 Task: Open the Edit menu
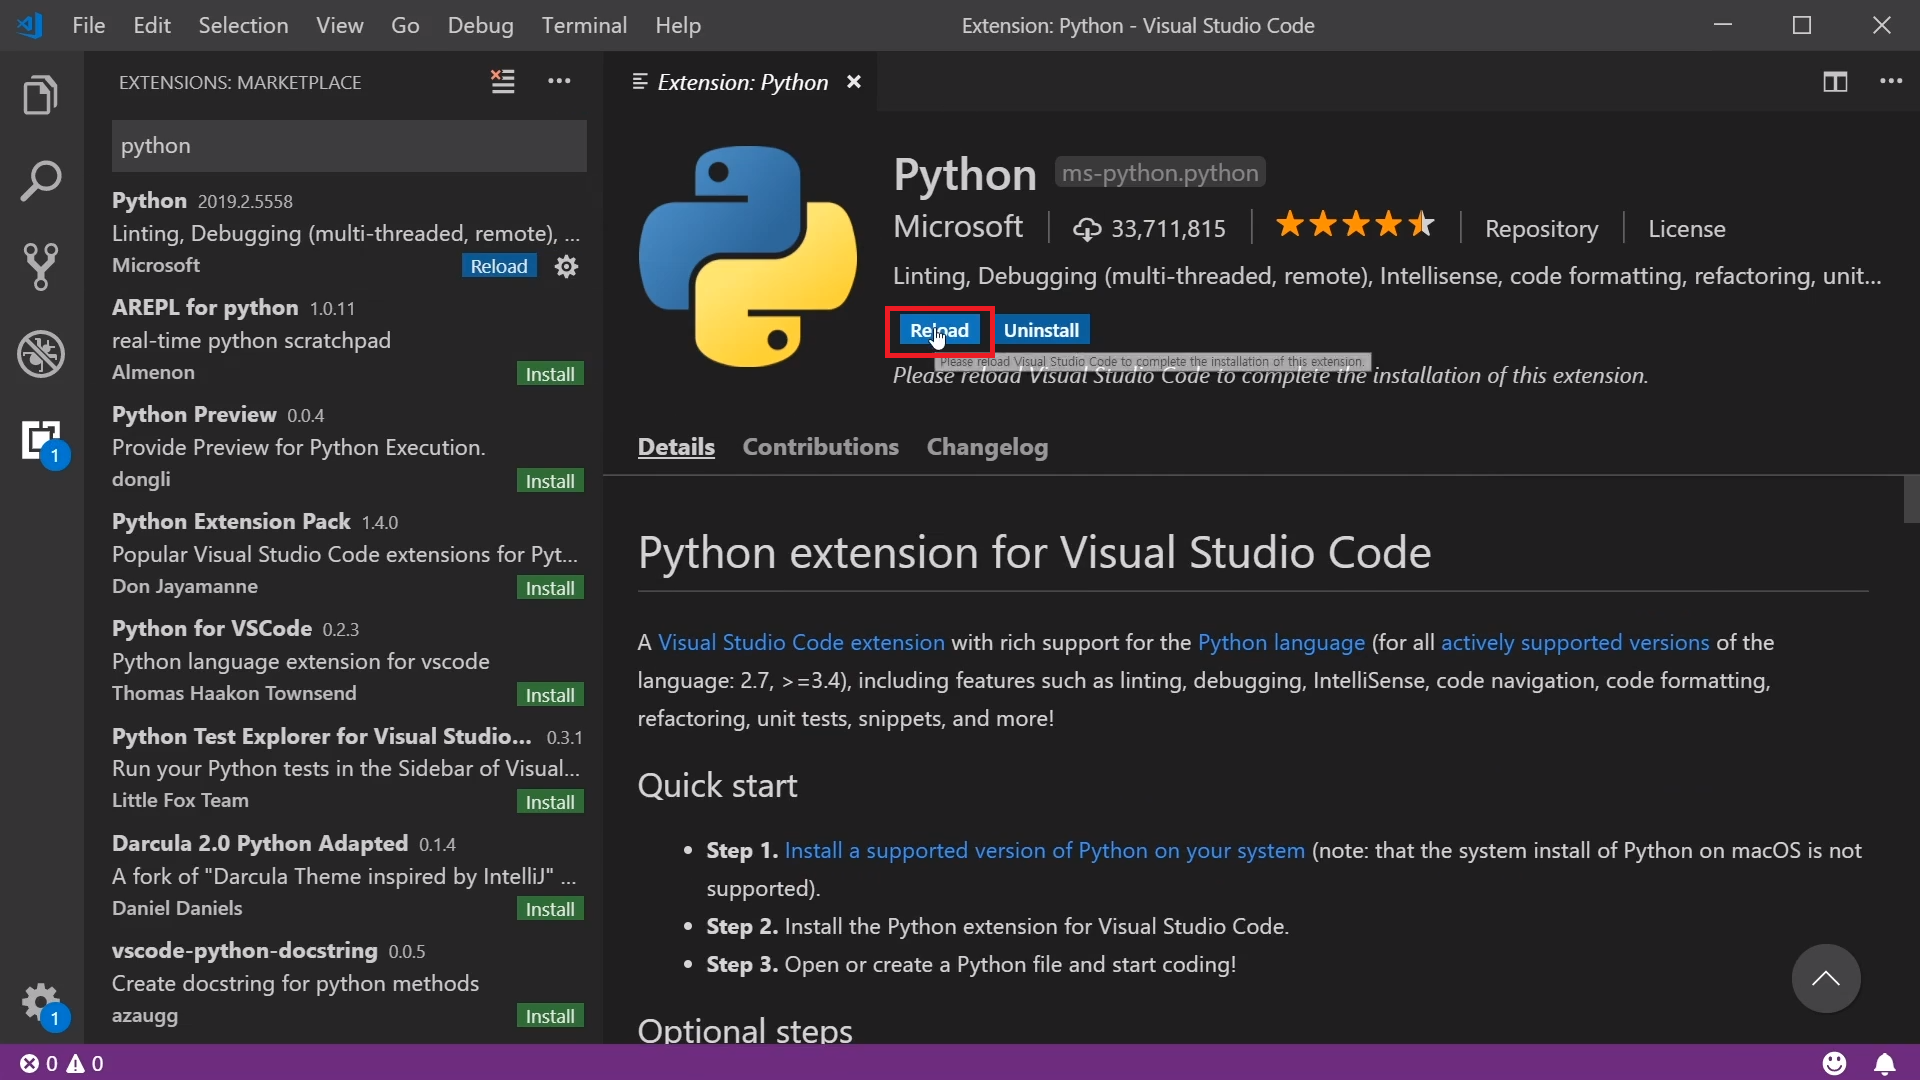(x=152, y=25)
